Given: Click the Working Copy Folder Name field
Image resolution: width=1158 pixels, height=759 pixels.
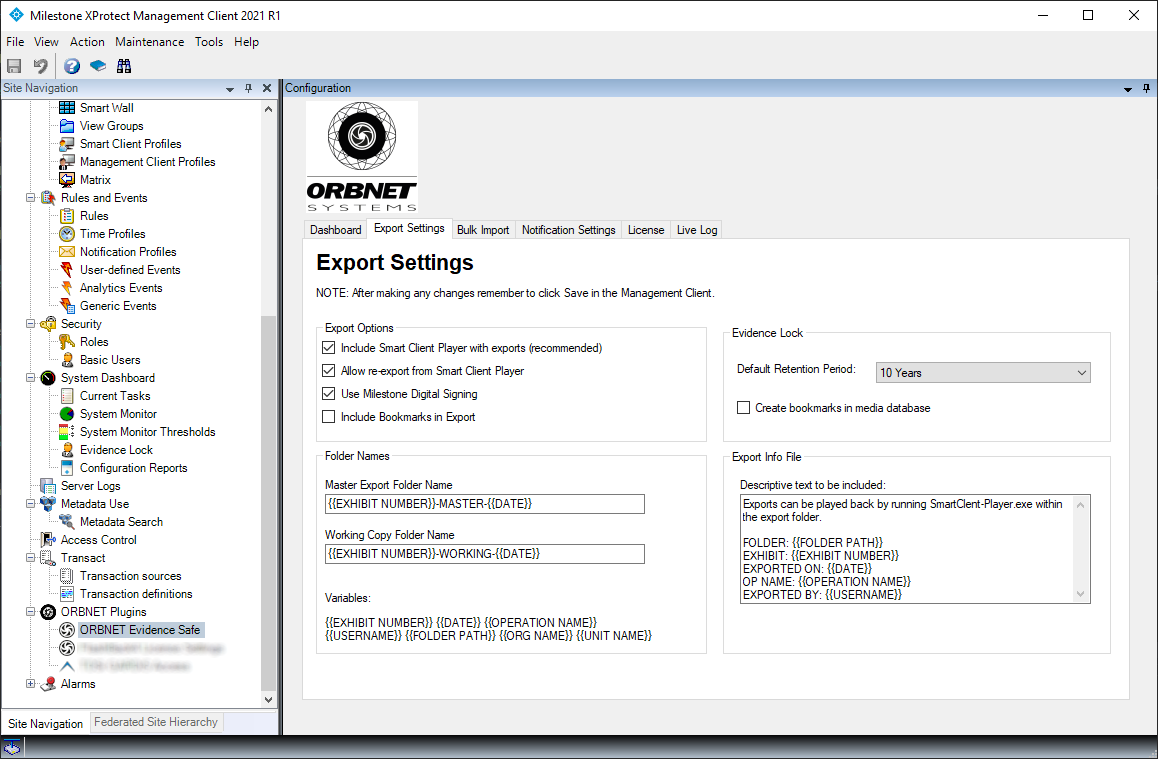Looking at the screenshot, I should [x=484, y=554].
